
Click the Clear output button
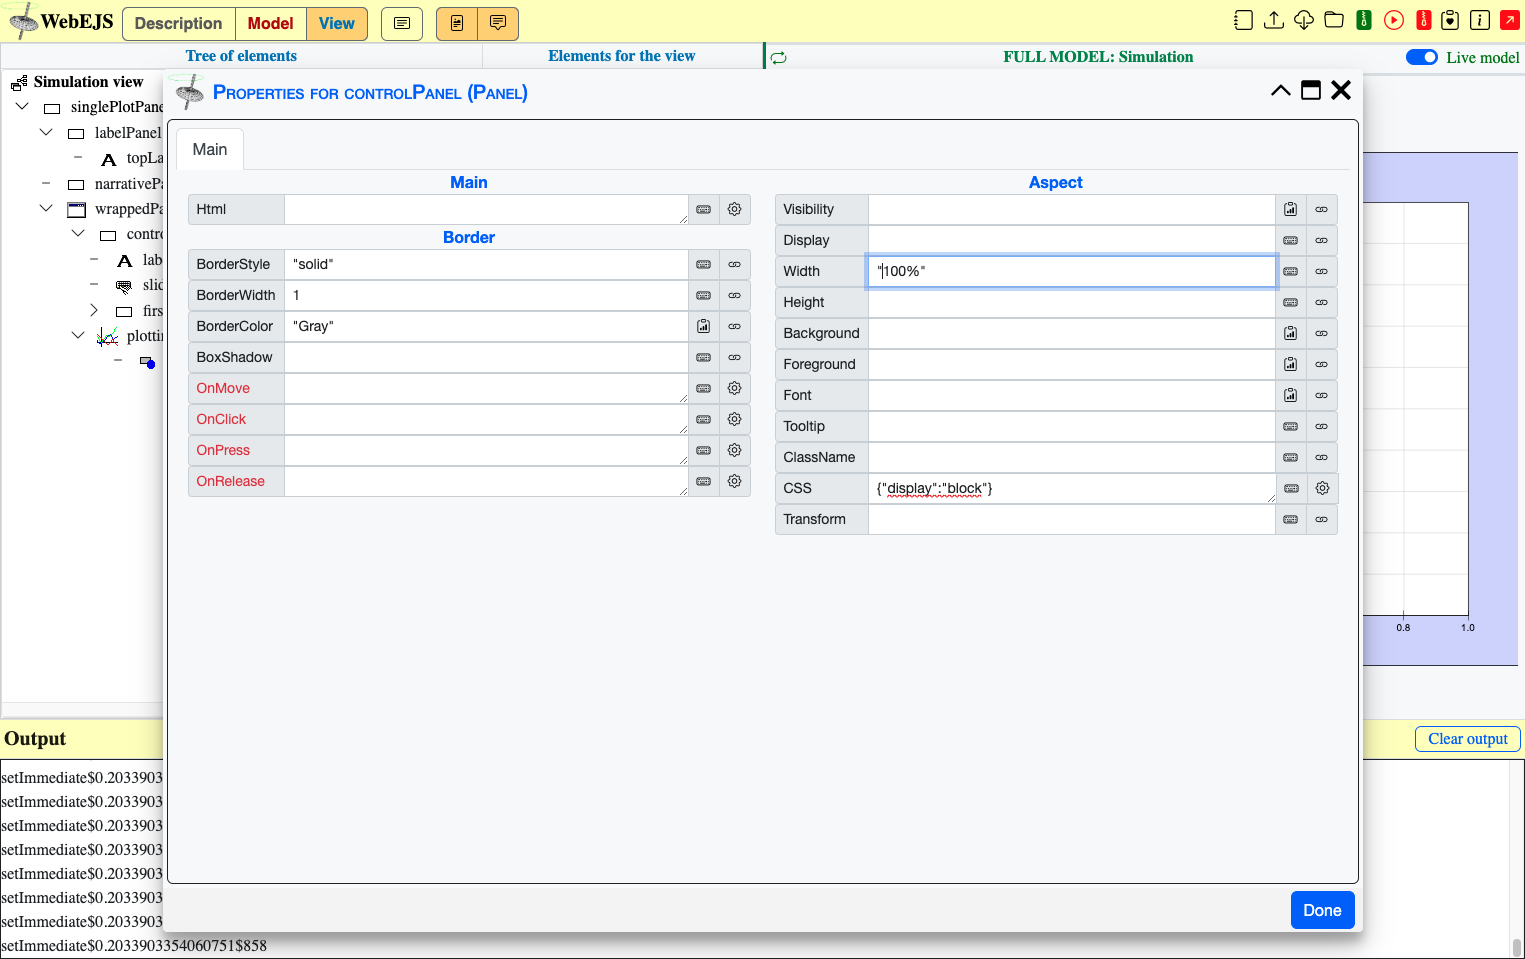1468,739
